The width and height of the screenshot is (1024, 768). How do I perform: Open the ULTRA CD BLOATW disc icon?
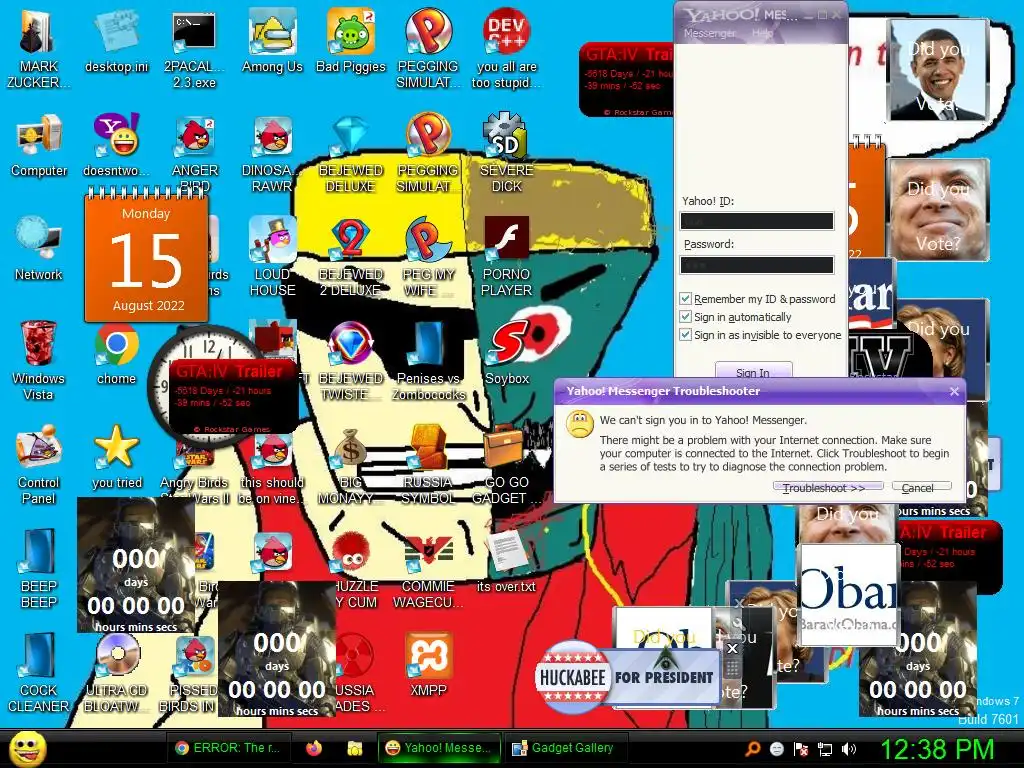[x=116, y=673]
